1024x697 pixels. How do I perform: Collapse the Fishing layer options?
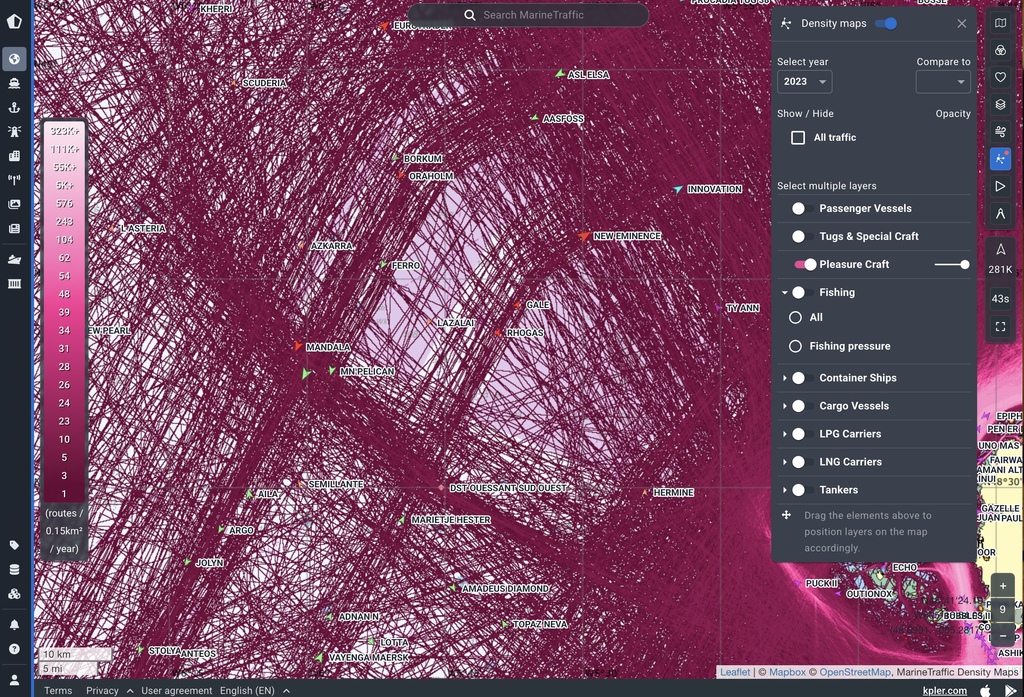[x=784, y=293]
